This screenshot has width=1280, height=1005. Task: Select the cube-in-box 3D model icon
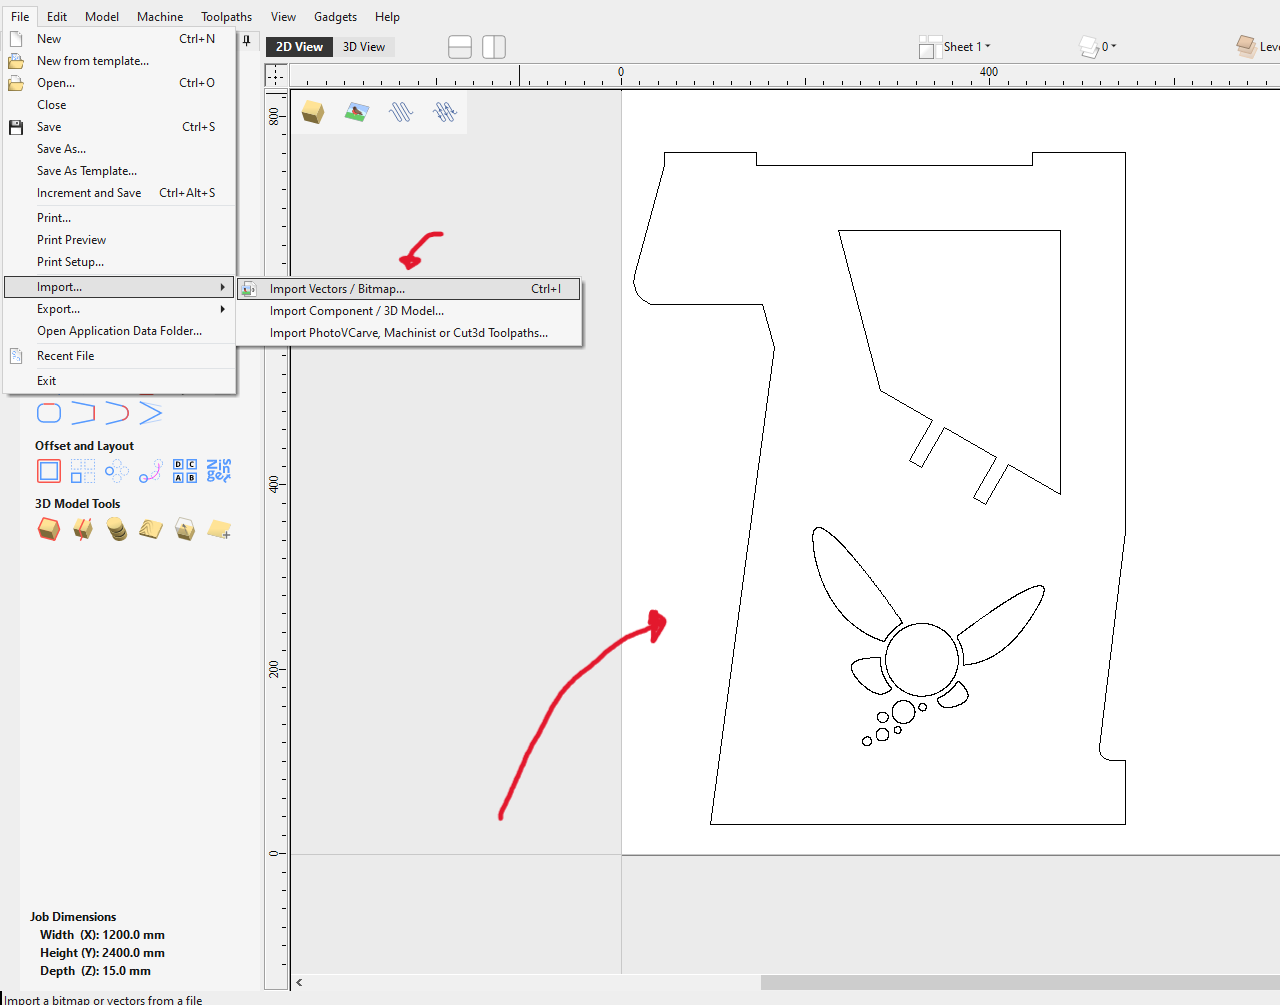tap(185, 529)
